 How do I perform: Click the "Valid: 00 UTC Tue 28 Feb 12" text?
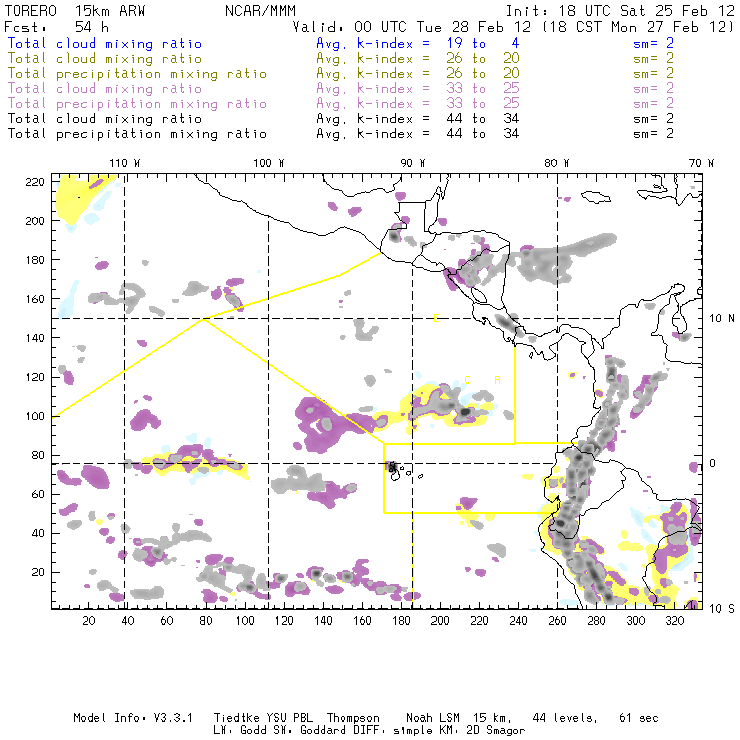point(412,27)
